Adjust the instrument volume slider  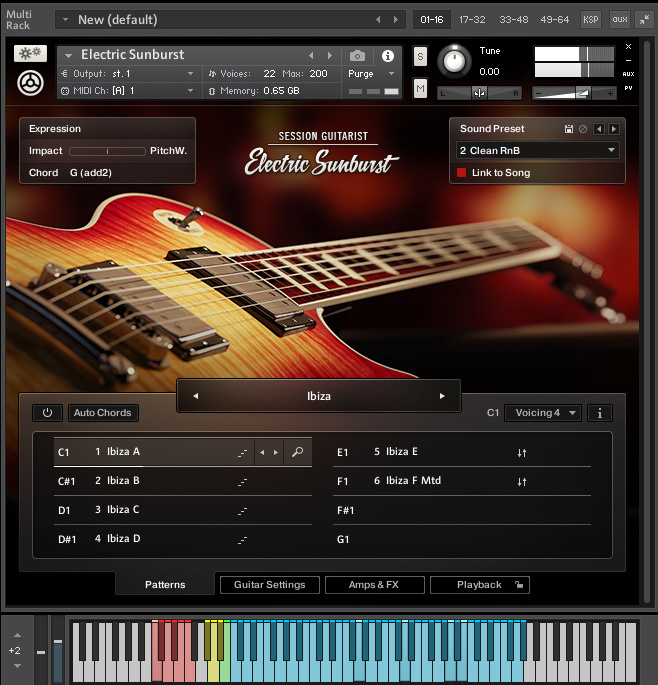pos(574,93)
